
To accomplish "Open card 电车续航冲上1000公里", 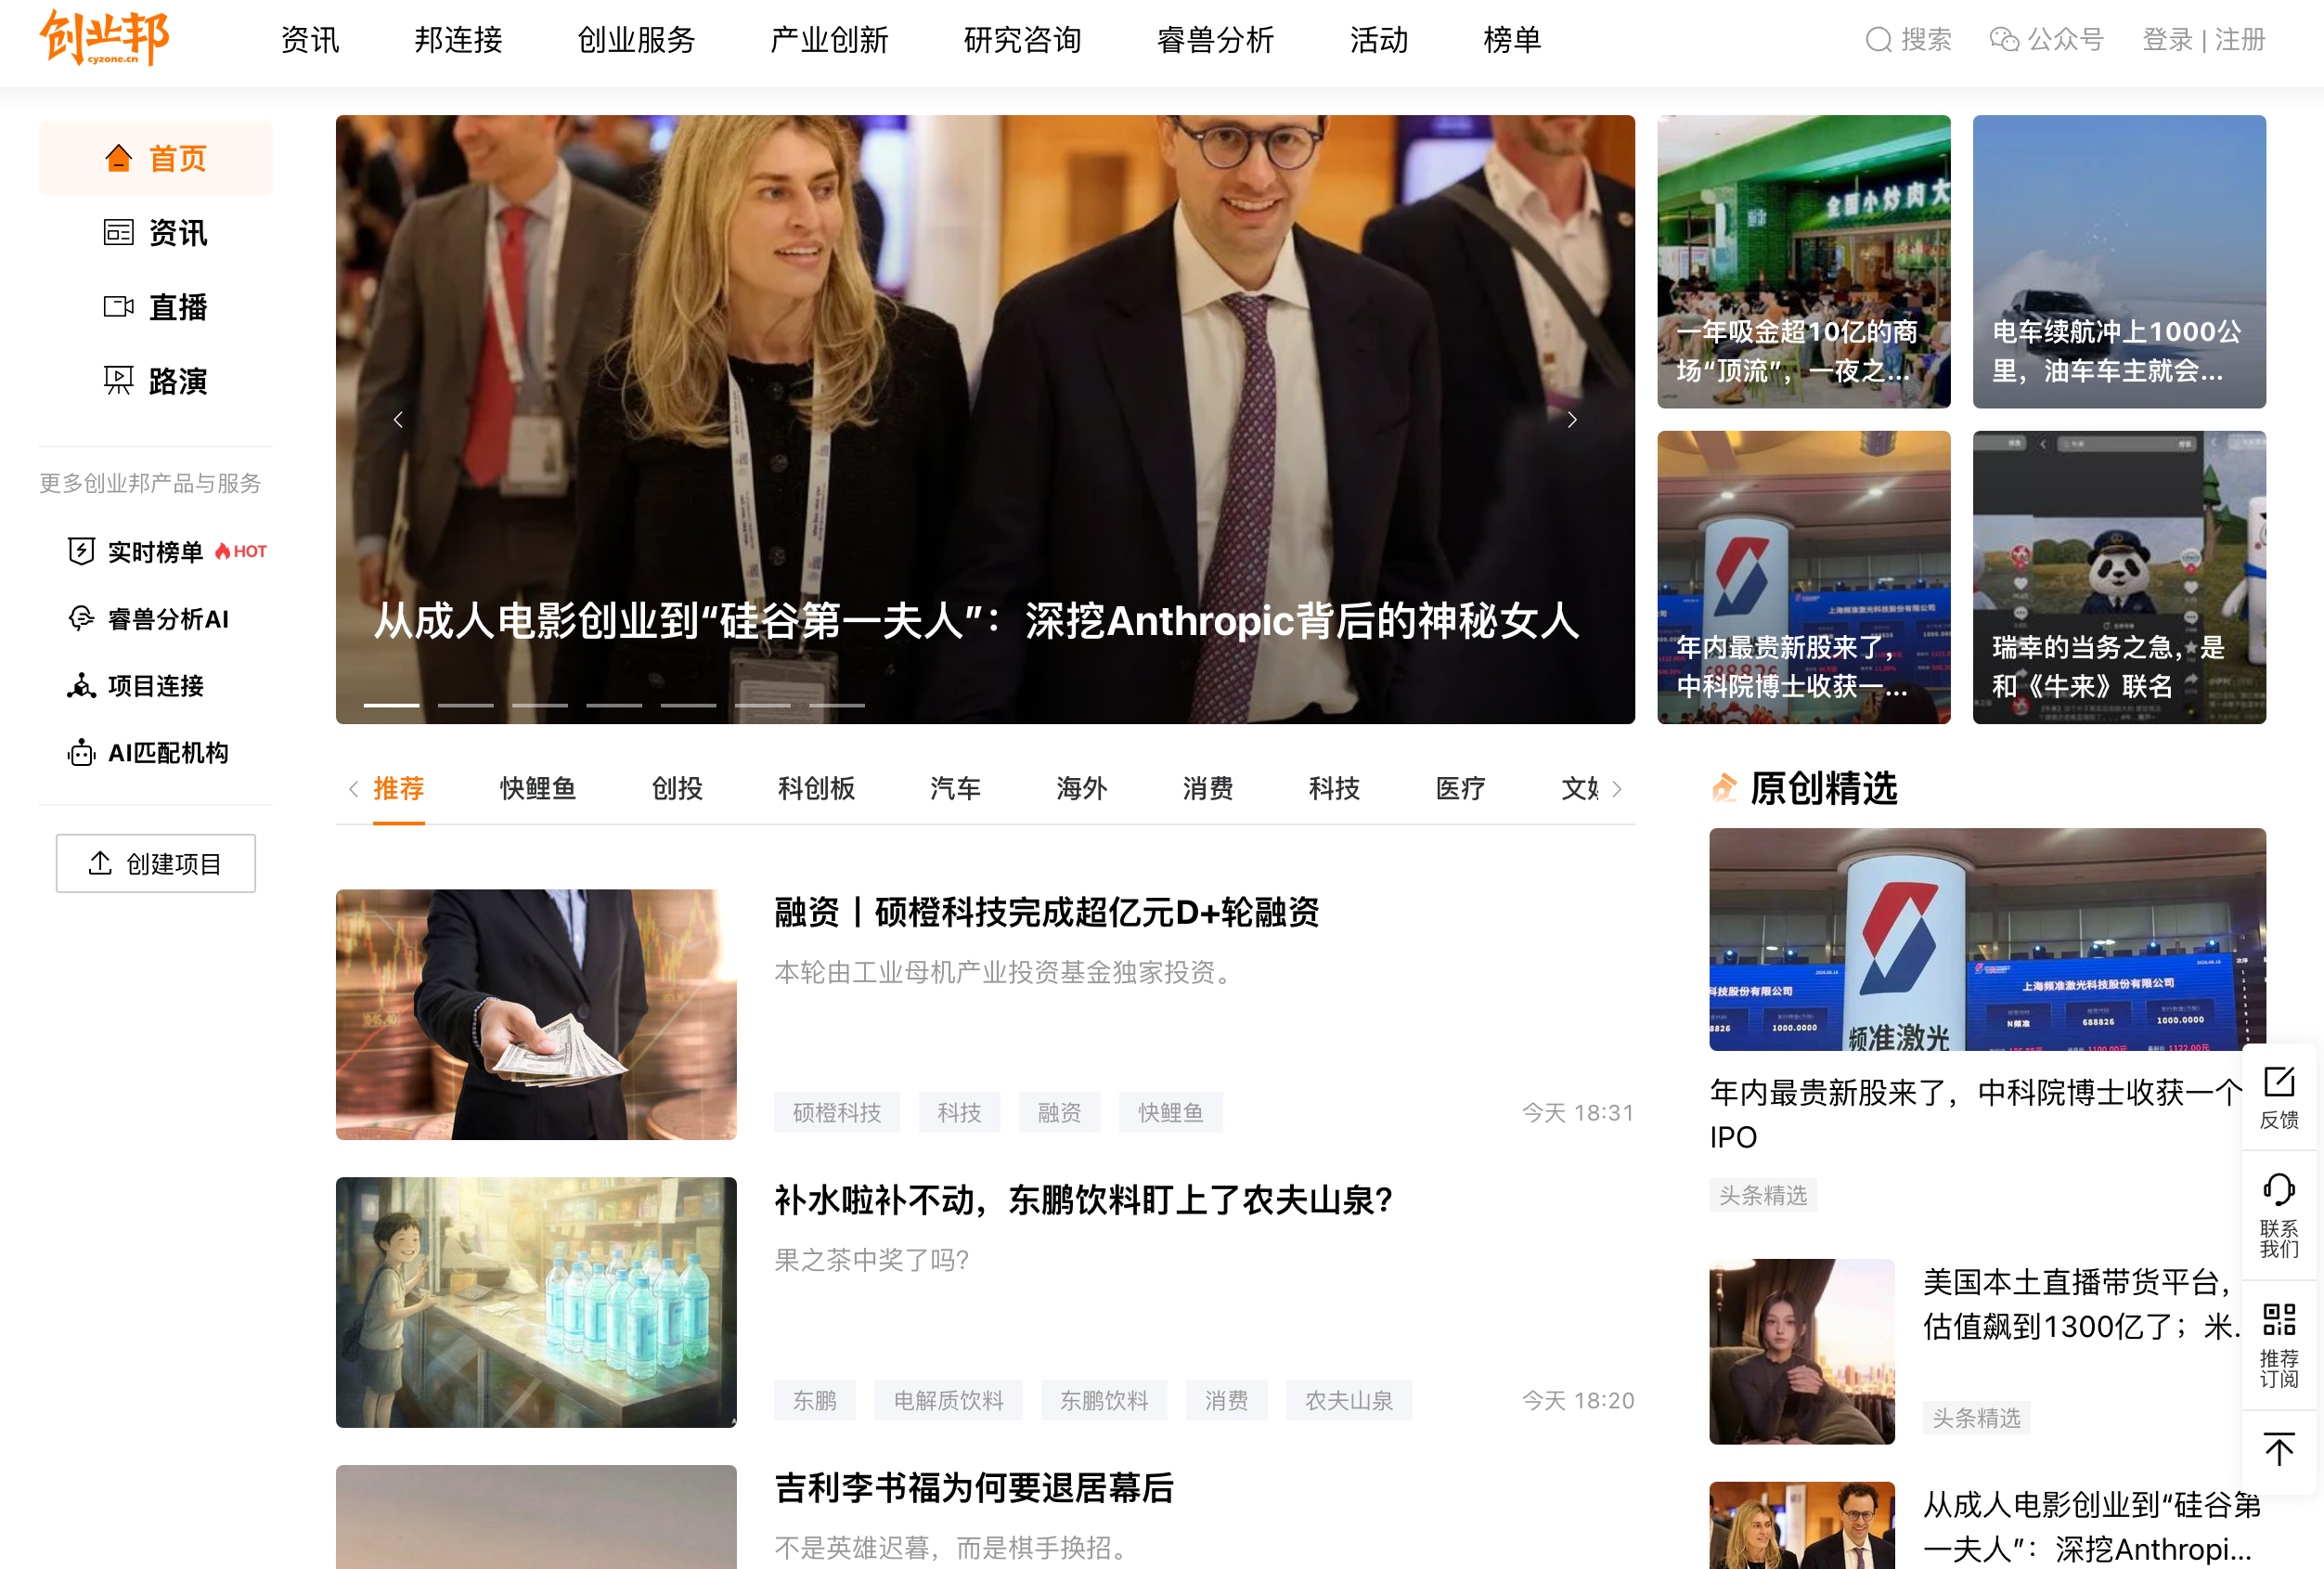I will pyautogui.click(x=2119, y=261).
